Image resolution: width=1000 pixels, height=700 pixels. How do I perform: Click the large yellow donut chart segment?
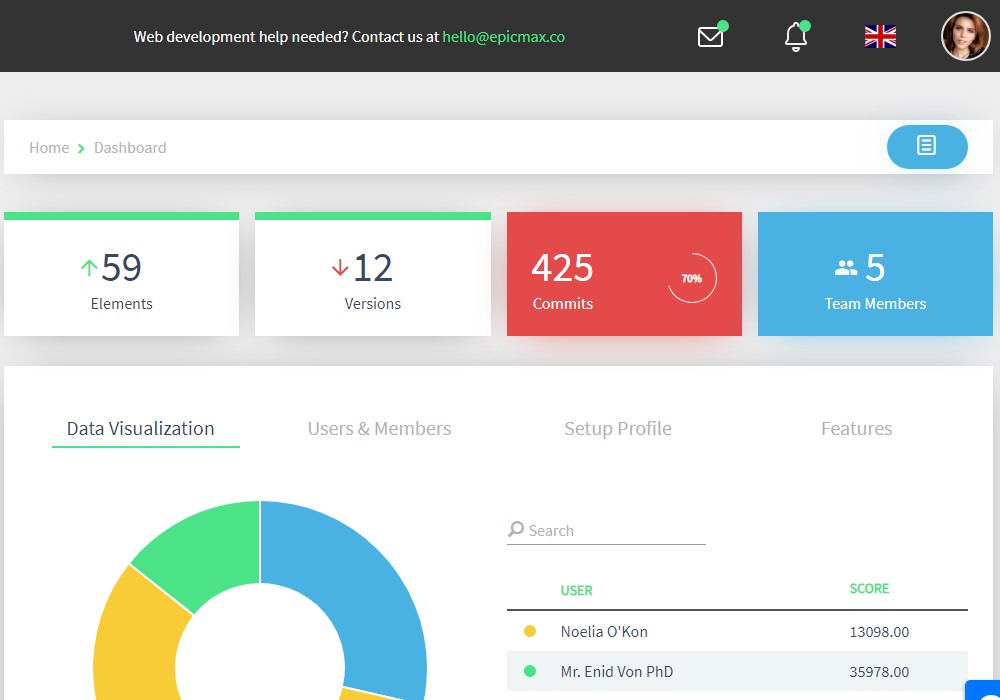pyautogui.click(x=137, y=644)
